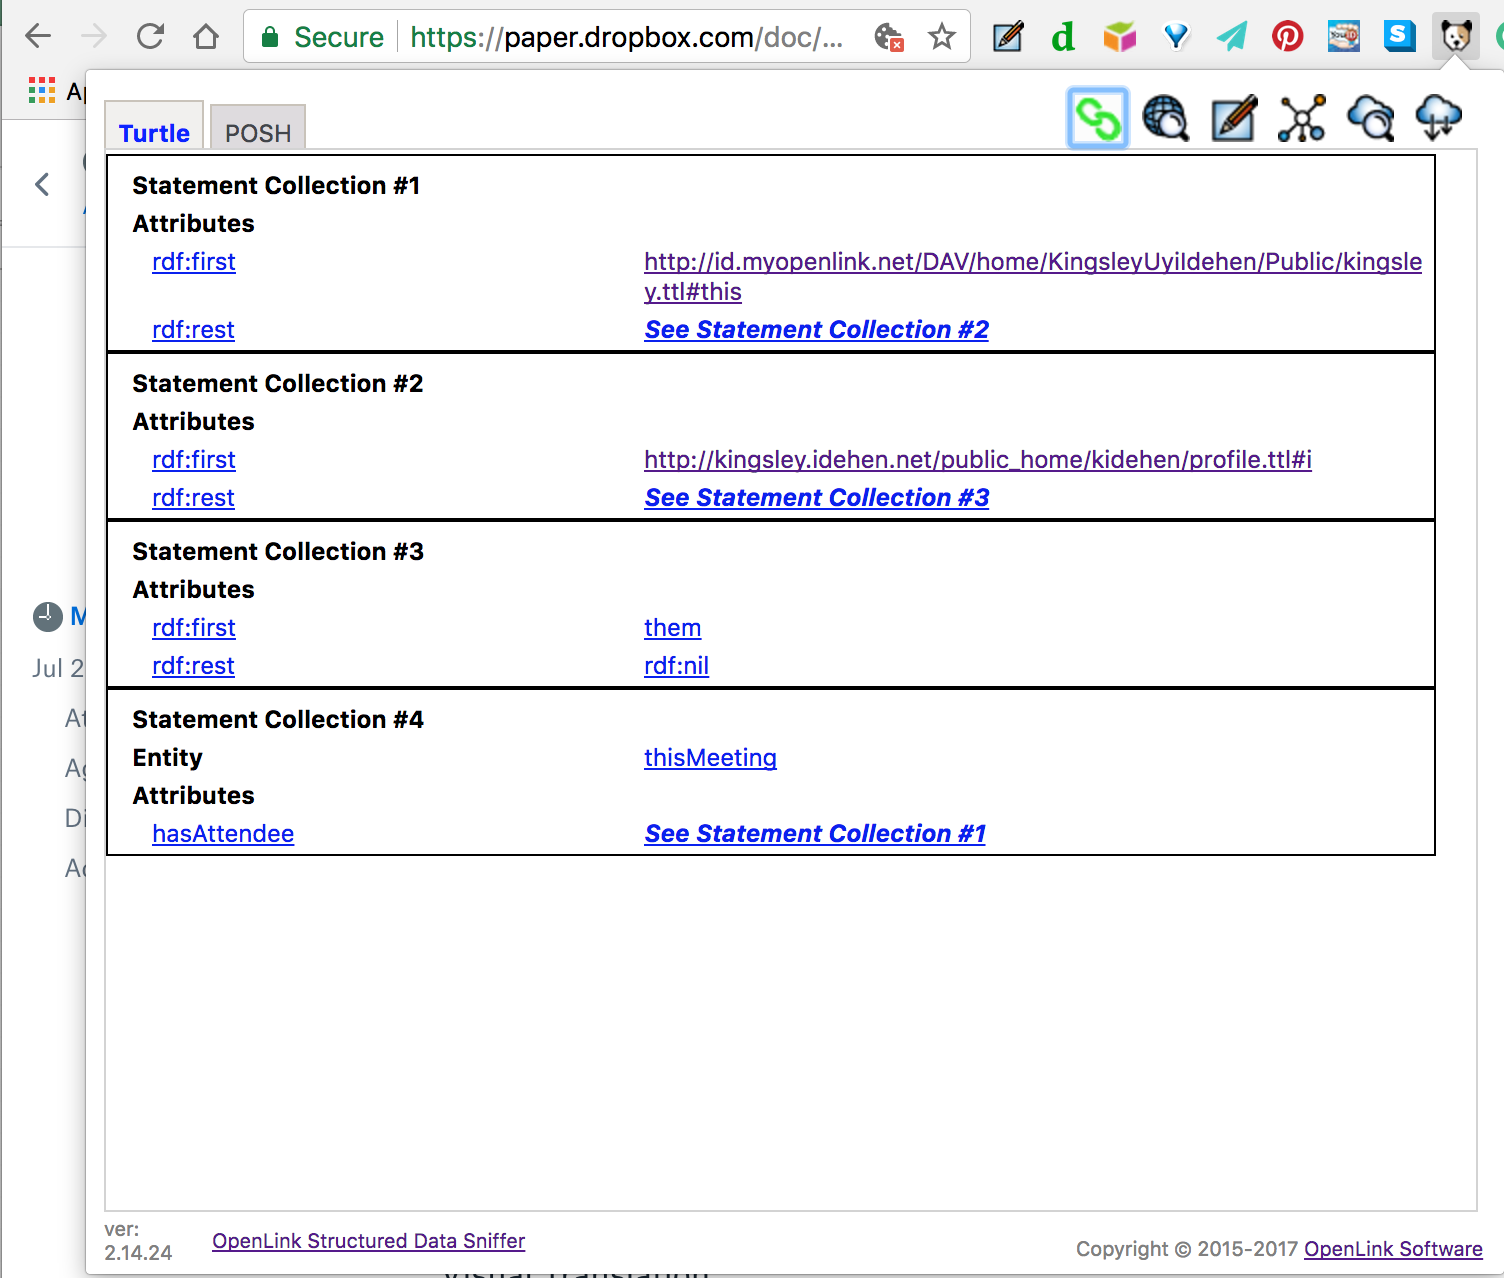
Task: Open the cloud search tool
Action: 1370,117
